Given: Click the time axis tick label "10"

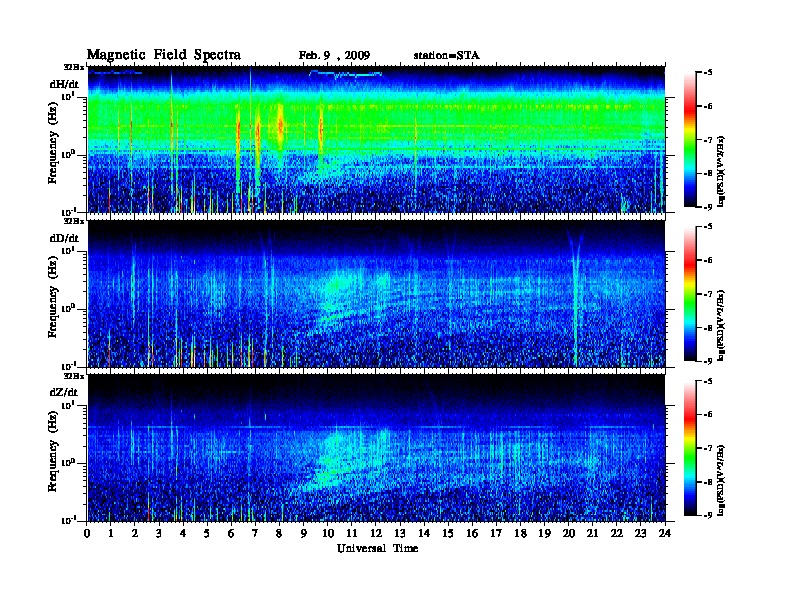Looking at the screenshot, I should [x=328, y=533].
